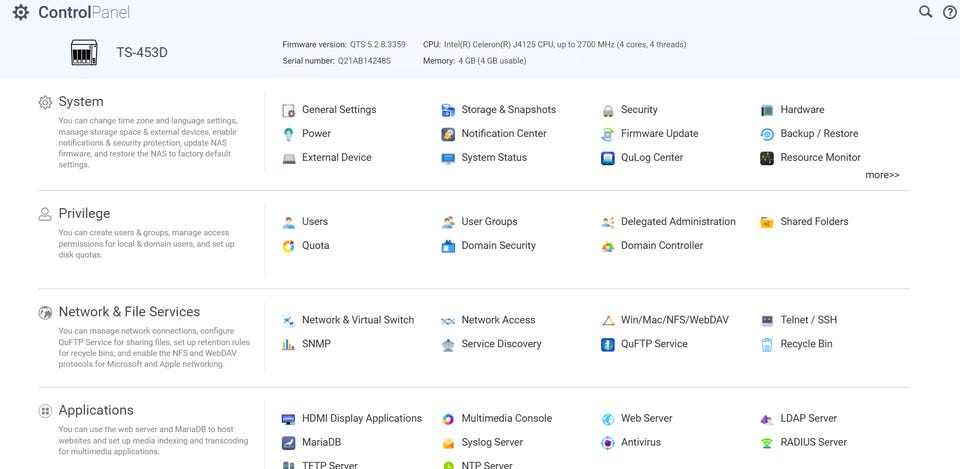This screenshot has width=960, height=469.
Task: Open the Recycle Bin icon
Action: pos(767,345)
